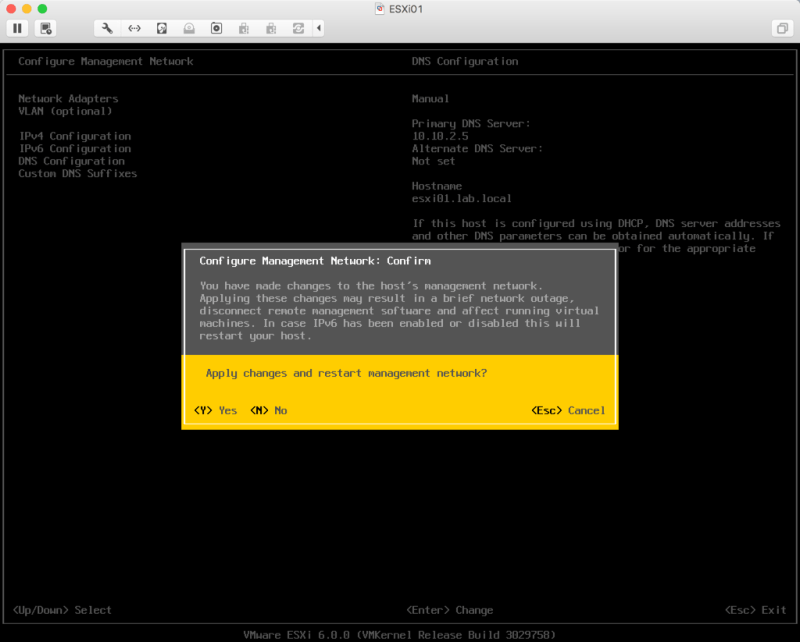Screen dimensions: 800x642
Task: Select IPv6 Configuration menu entry
Action: point(75,148)
